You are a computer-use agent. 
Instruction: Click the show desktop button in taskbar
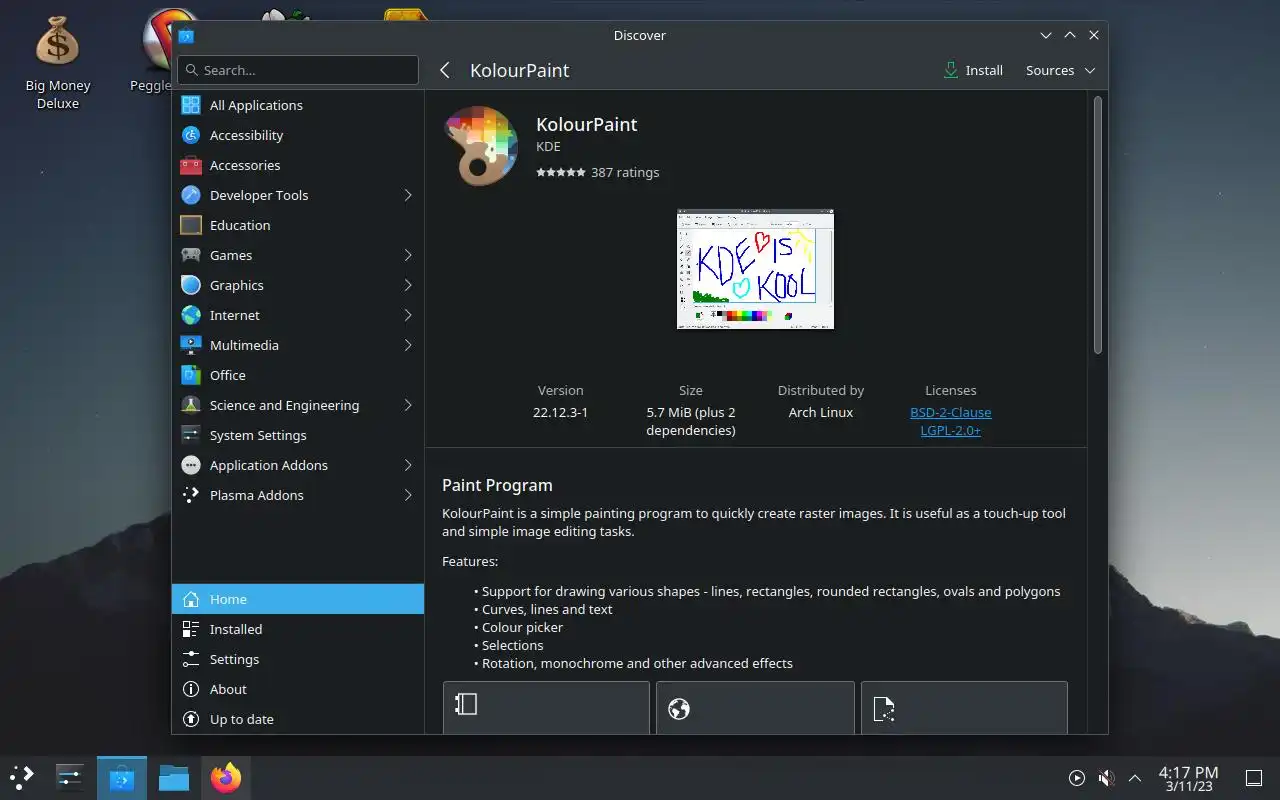pos(1253,778)
